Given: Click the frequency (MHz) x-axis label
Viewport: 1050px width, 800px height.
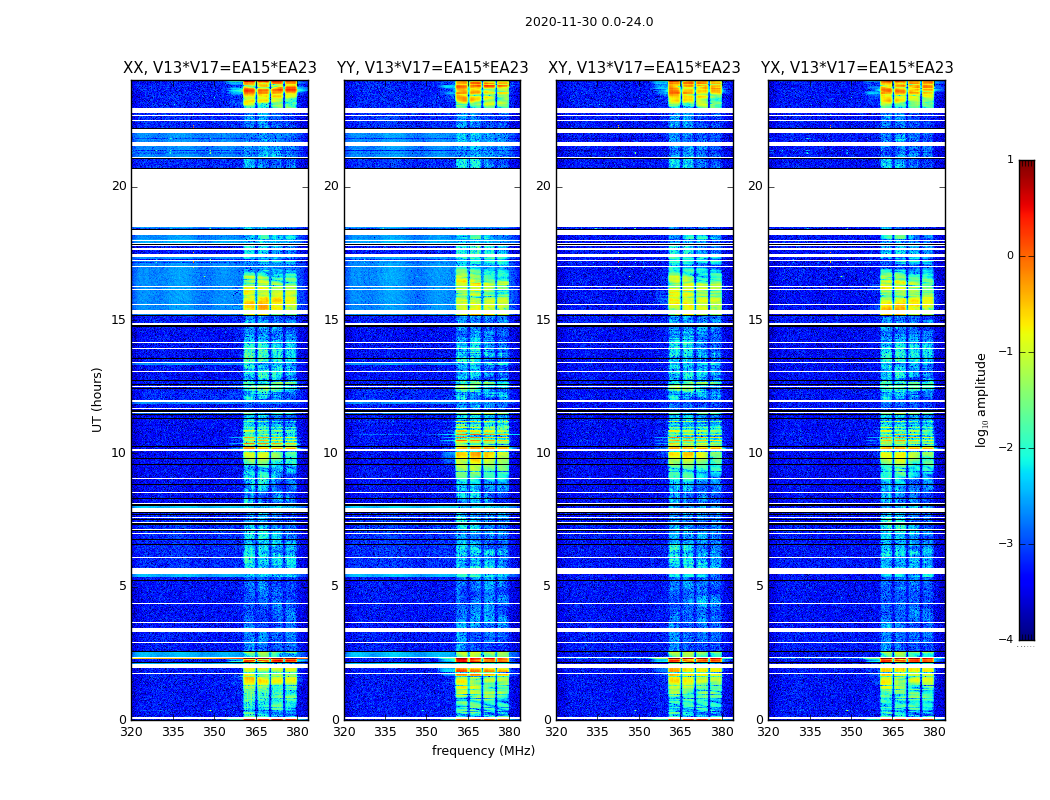Looking at the screenshot, I should 483,750.
